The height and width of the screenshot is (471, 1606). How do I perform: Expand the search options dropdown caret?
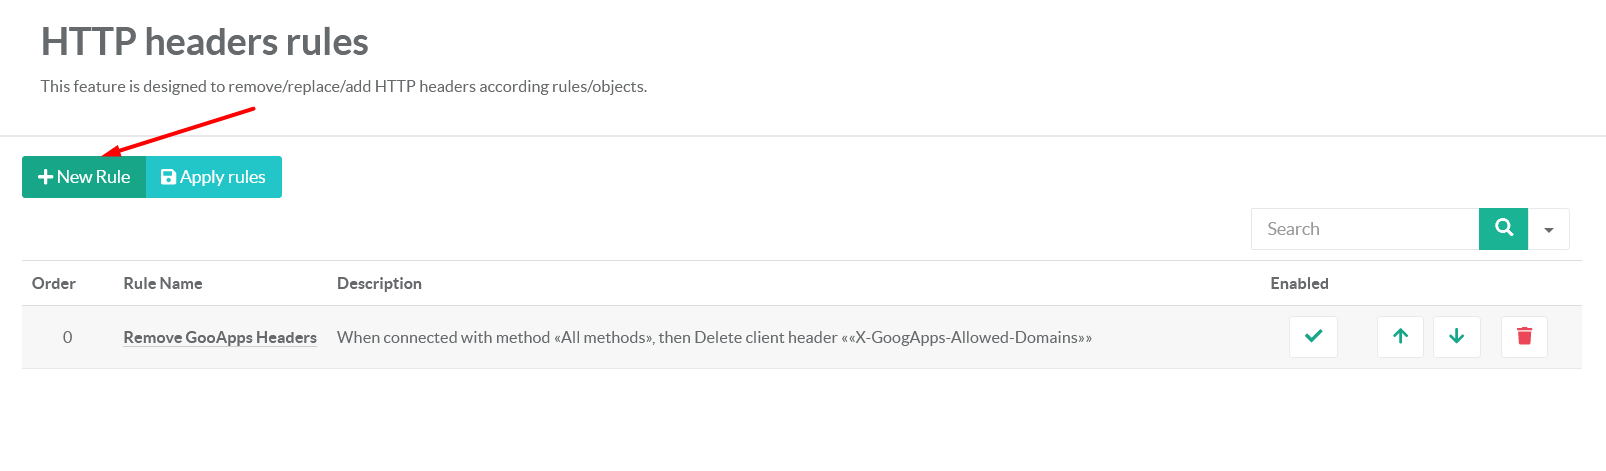tap(1548, 230)
